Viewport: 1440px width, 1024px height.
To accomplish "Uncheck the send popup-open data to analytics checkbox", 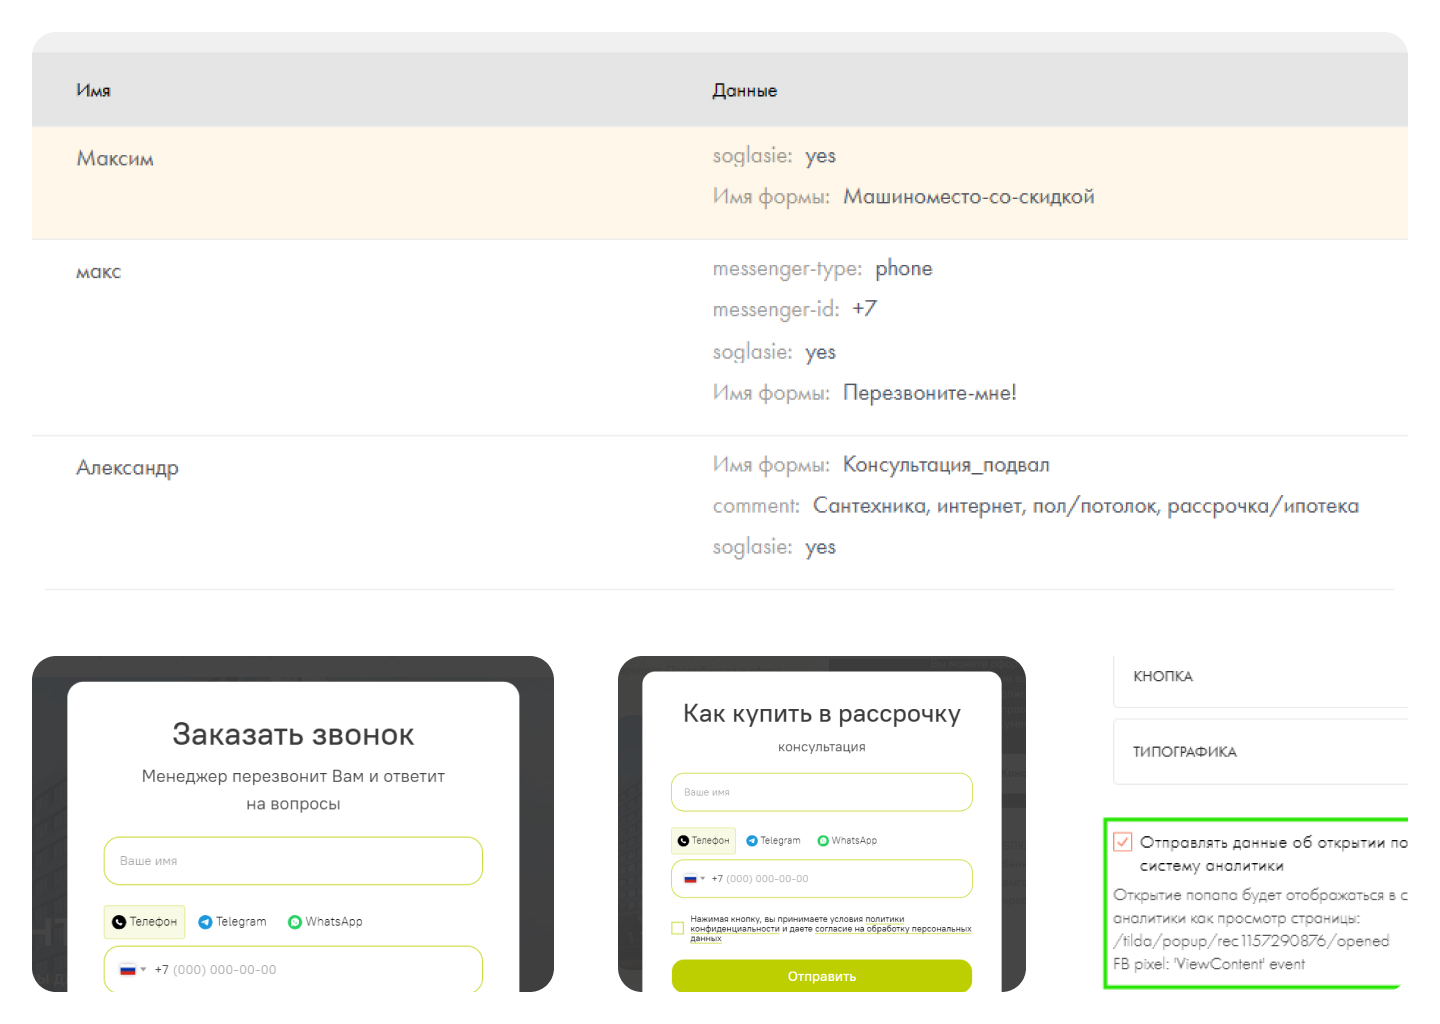I will 1123,842.
